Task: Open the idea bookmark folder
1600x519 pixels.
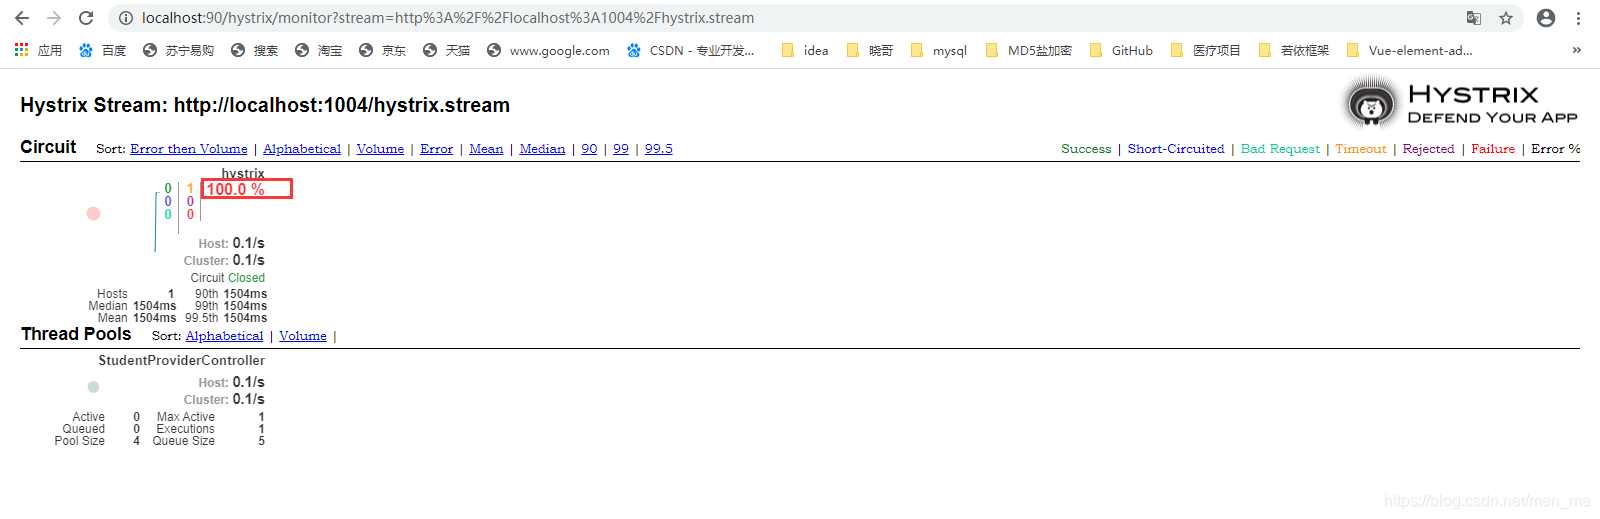Action: 805,50
